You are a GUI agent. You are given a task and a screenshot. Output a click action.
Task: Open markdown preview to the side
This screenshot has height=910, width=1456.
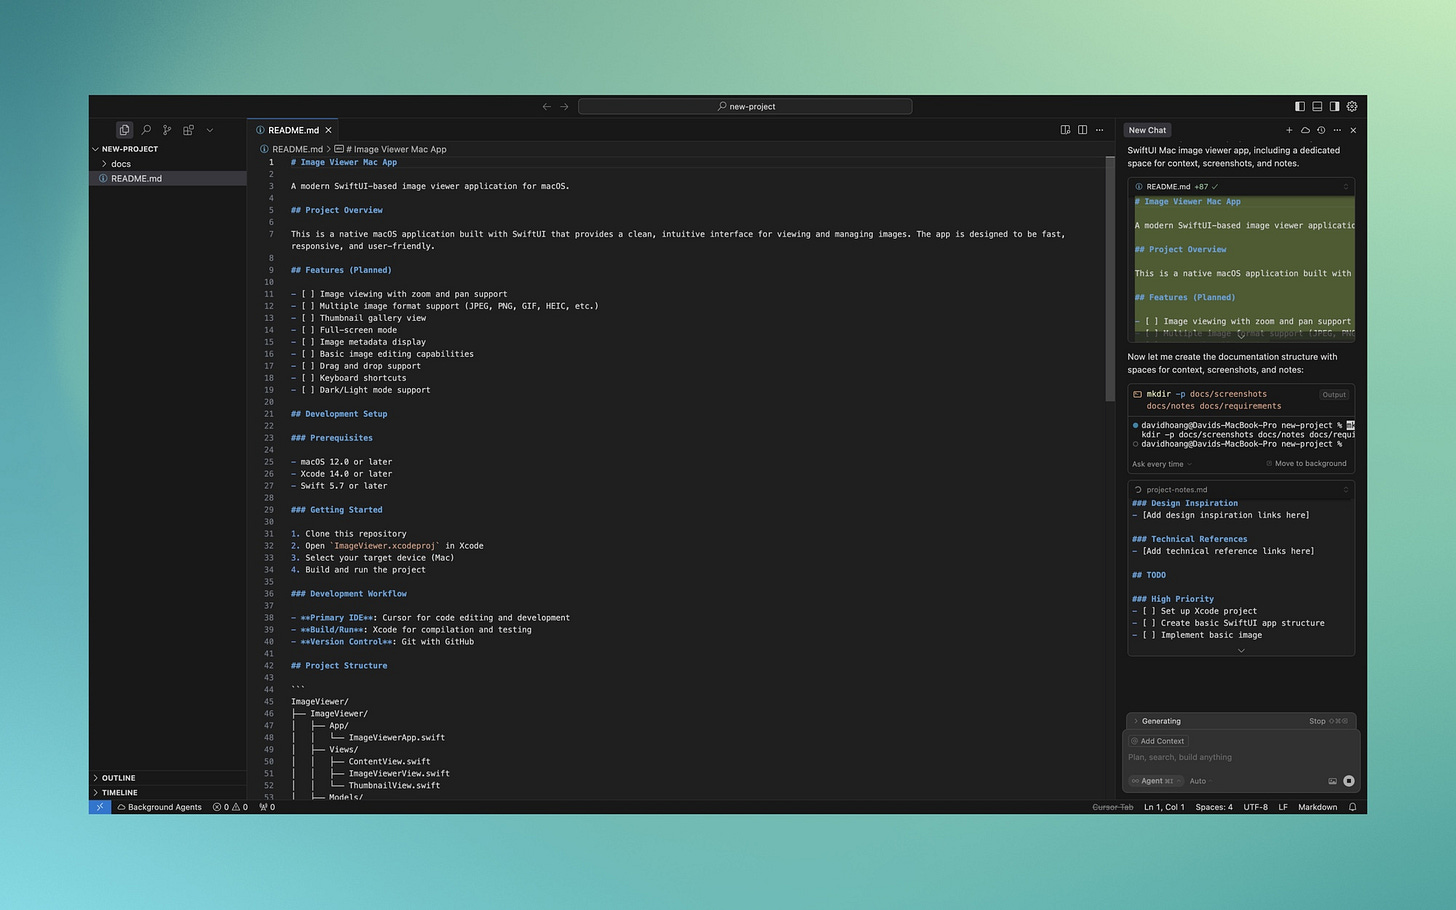[x=1065, y=130]
